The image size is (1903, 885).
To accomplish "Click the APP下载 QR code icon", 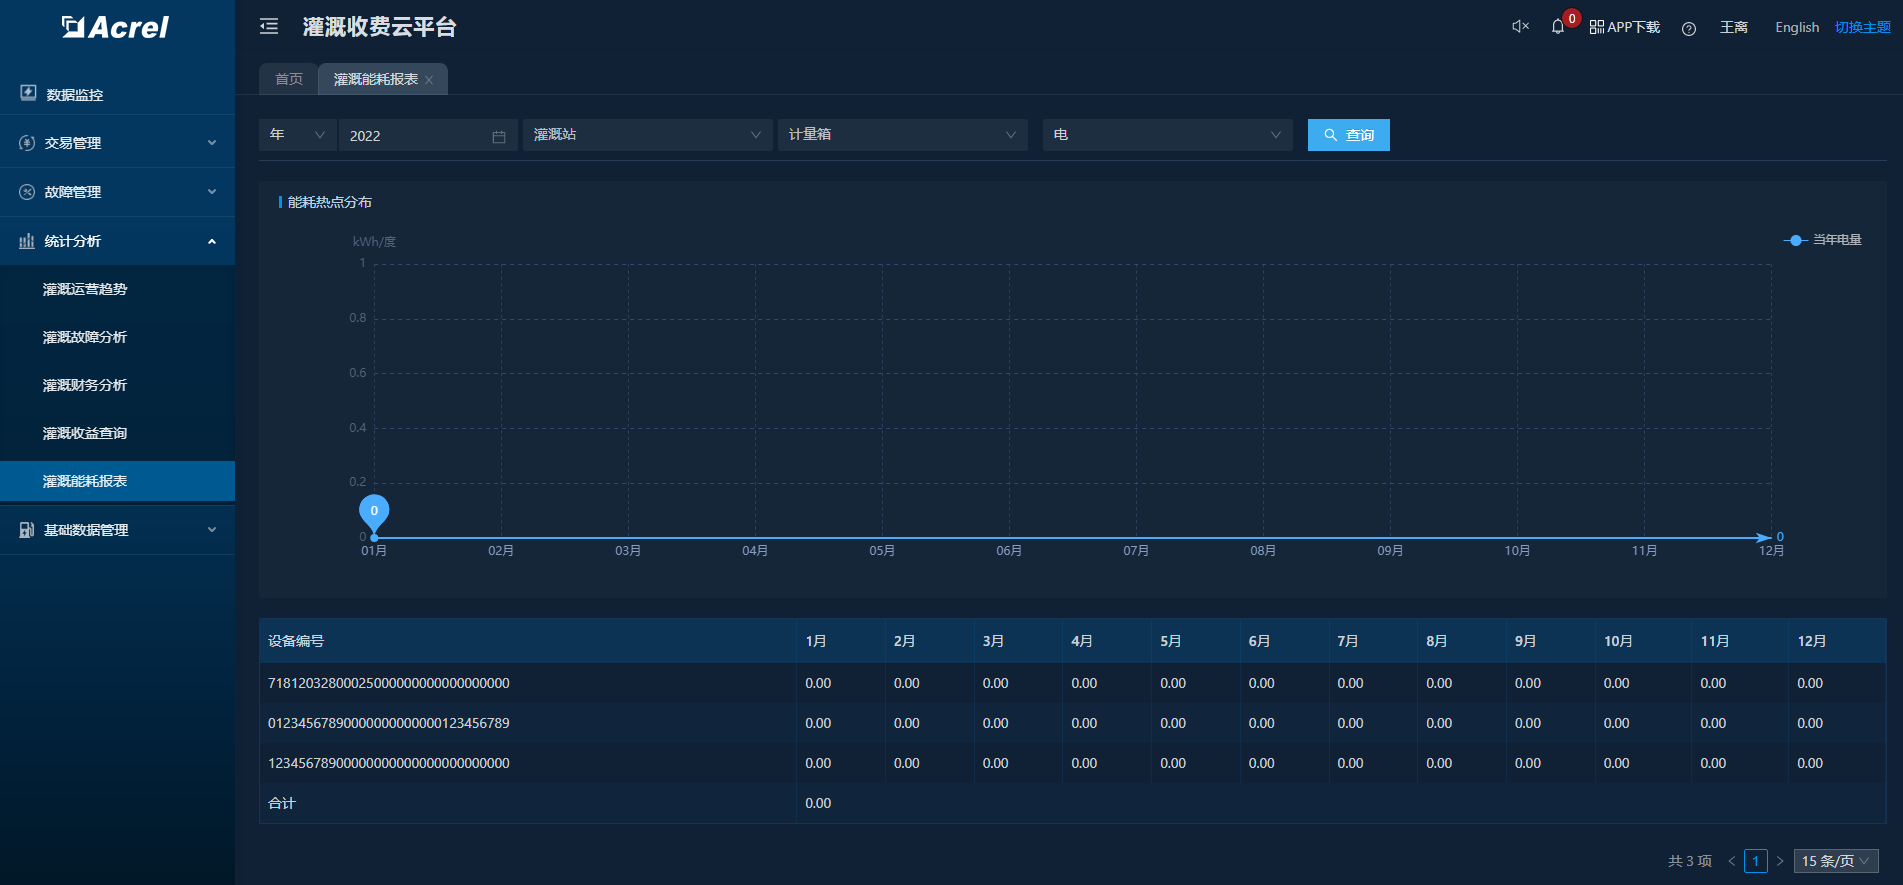I will pos(1597,27).
